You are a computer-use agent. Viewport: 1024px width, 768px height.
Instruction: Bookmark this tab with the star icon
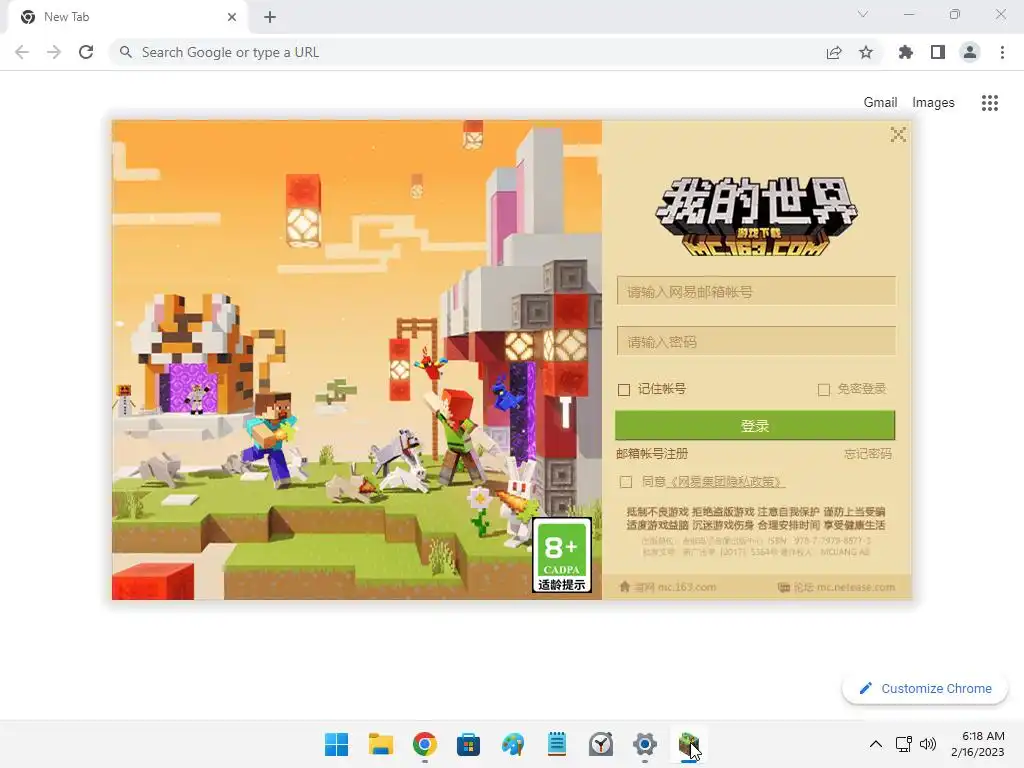(x=866, y=52)
